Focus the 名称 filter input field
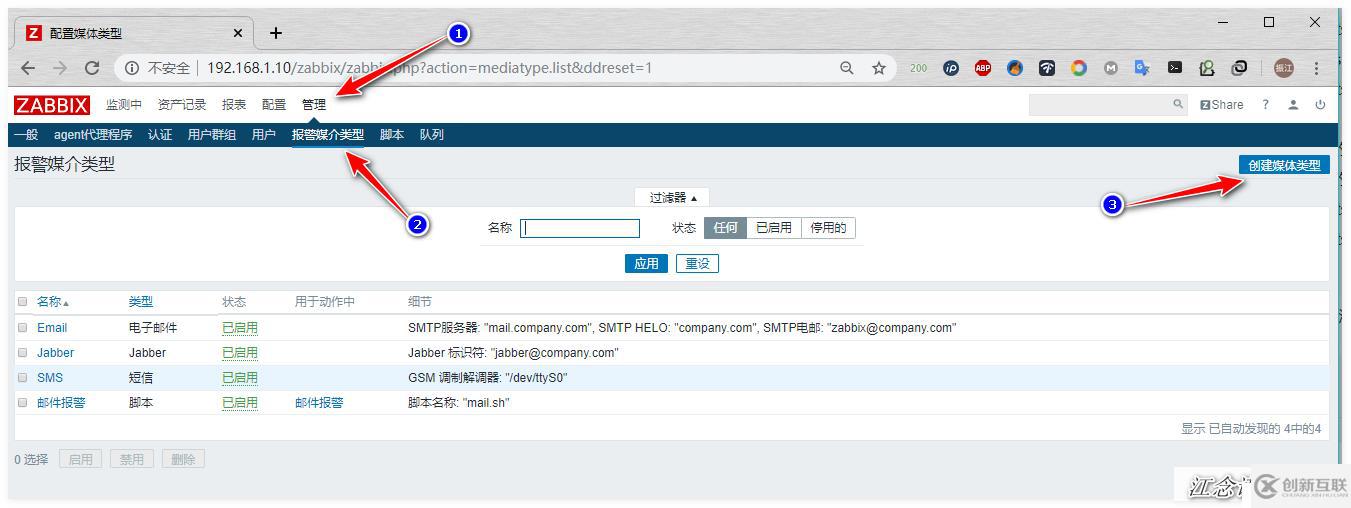Image resolution: width=1351 pixels, height=508 pixels. 580,228
